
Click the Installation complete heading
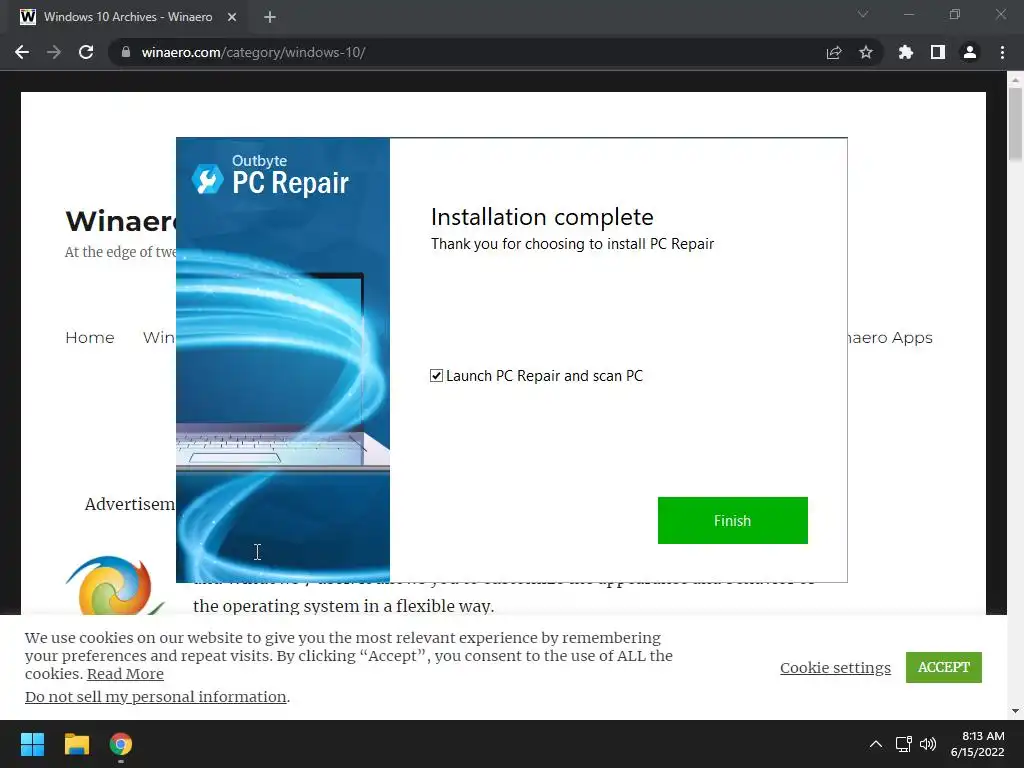point(542,217)
